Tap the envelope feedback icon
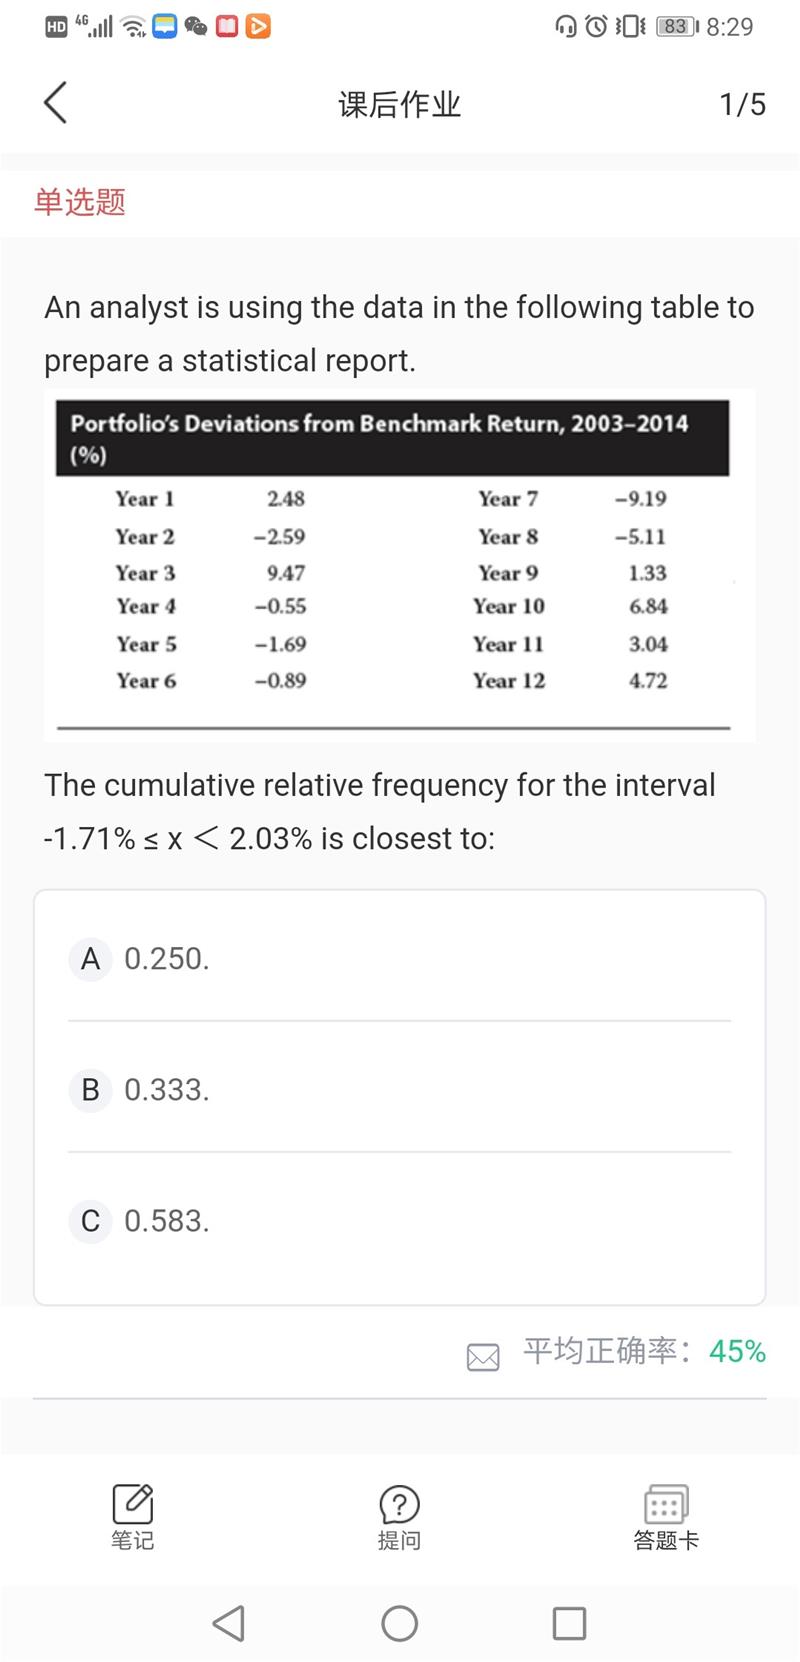Viewport: 800px width, 1662px height. coord(483,1356)
